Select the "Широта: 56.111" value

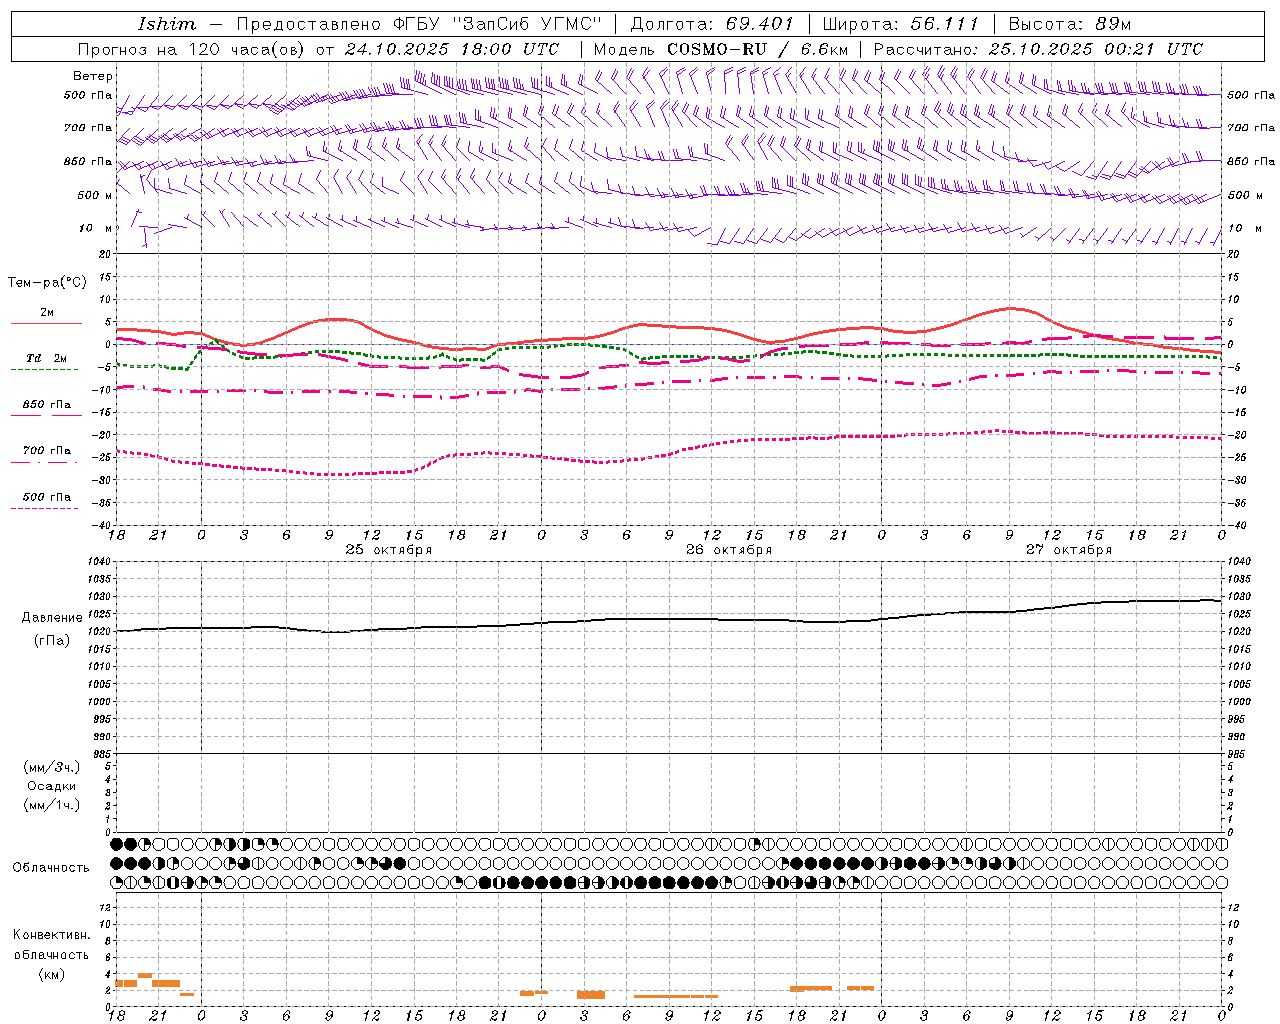coord(900,24)
